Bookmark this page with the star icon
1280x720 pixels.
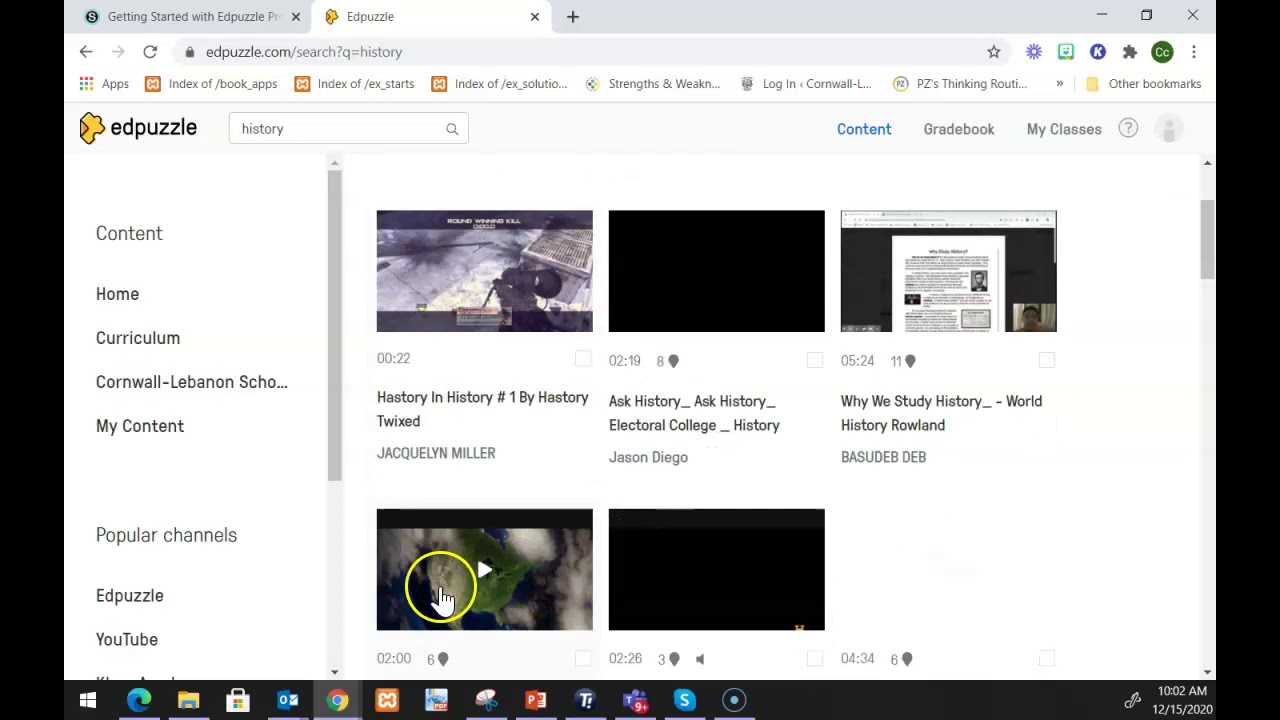(993, 52)
